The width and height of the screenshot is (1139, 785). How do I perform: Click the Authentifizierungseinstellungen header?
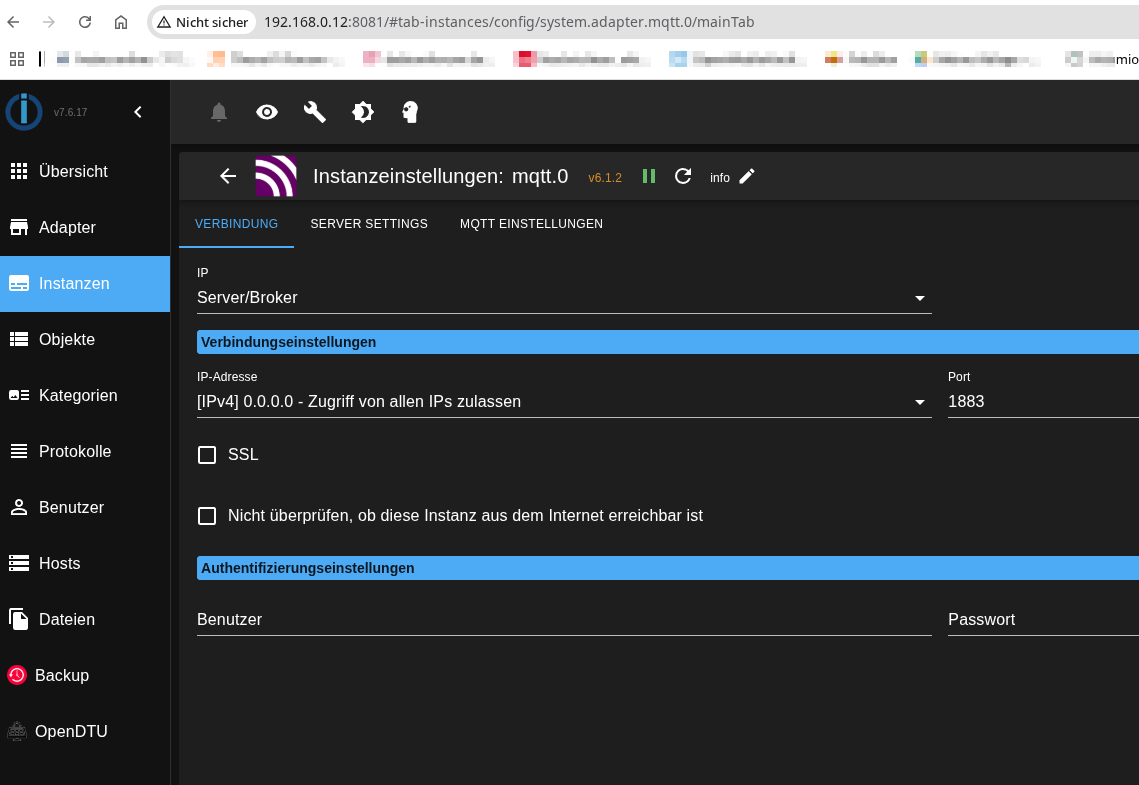tap(668, 568)
